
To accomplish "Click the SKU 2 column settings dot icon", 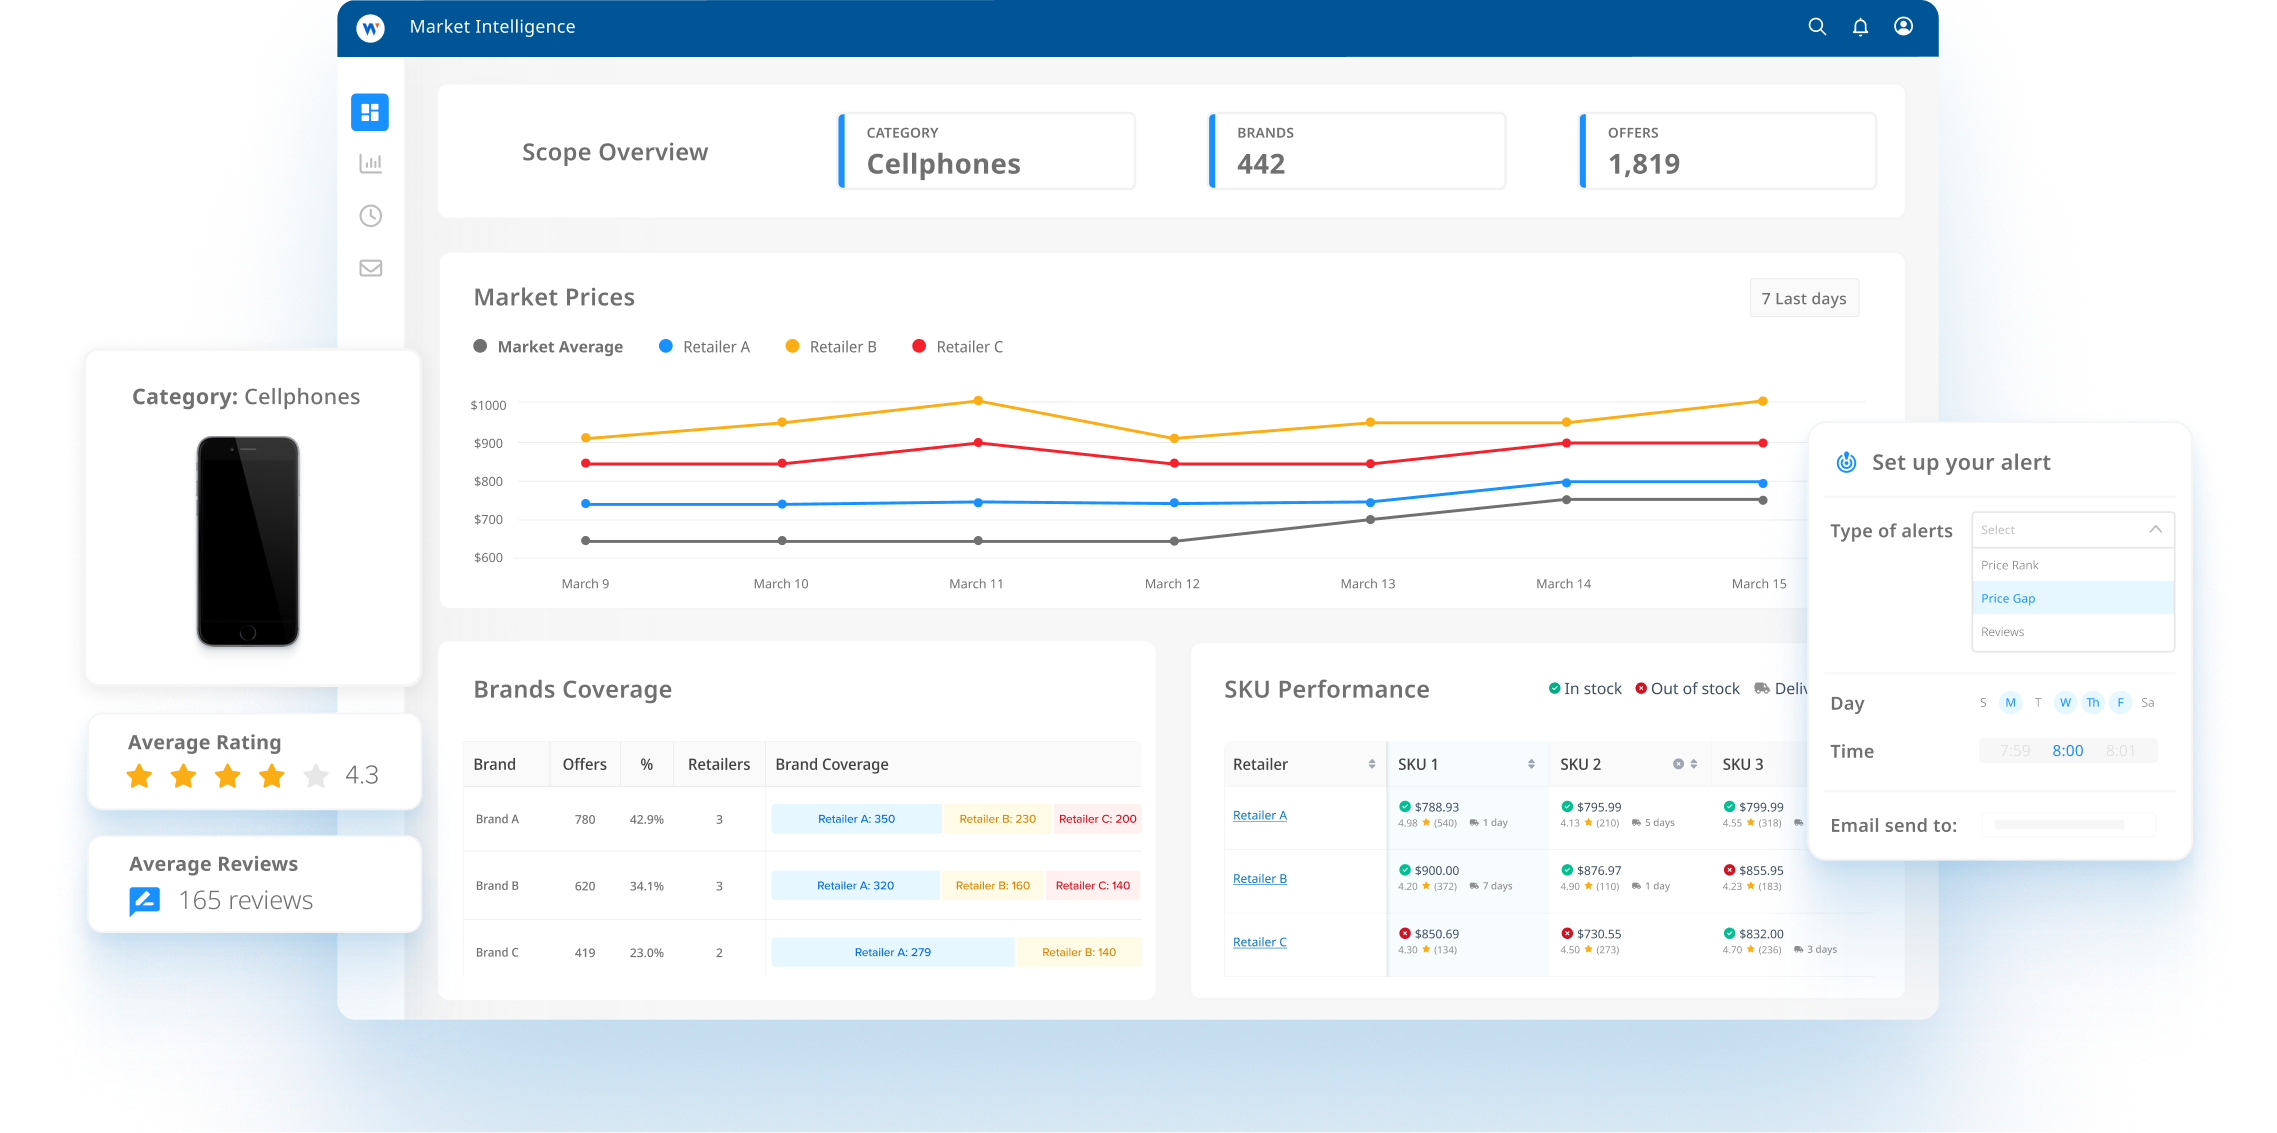I will coord(1678,764).
